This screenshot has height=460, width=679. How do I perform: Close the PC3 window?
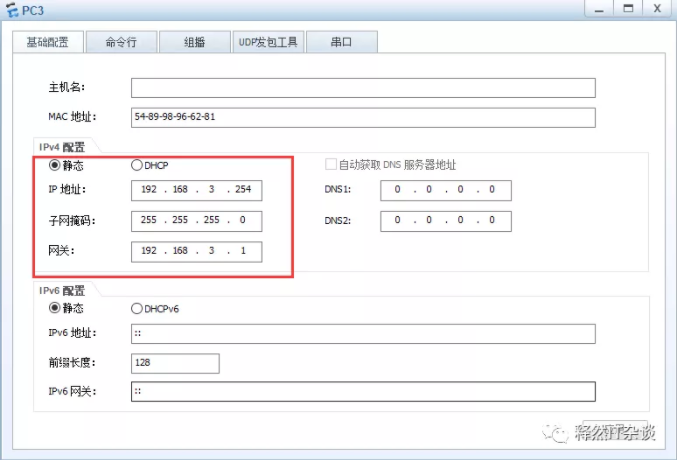(657, 9)
